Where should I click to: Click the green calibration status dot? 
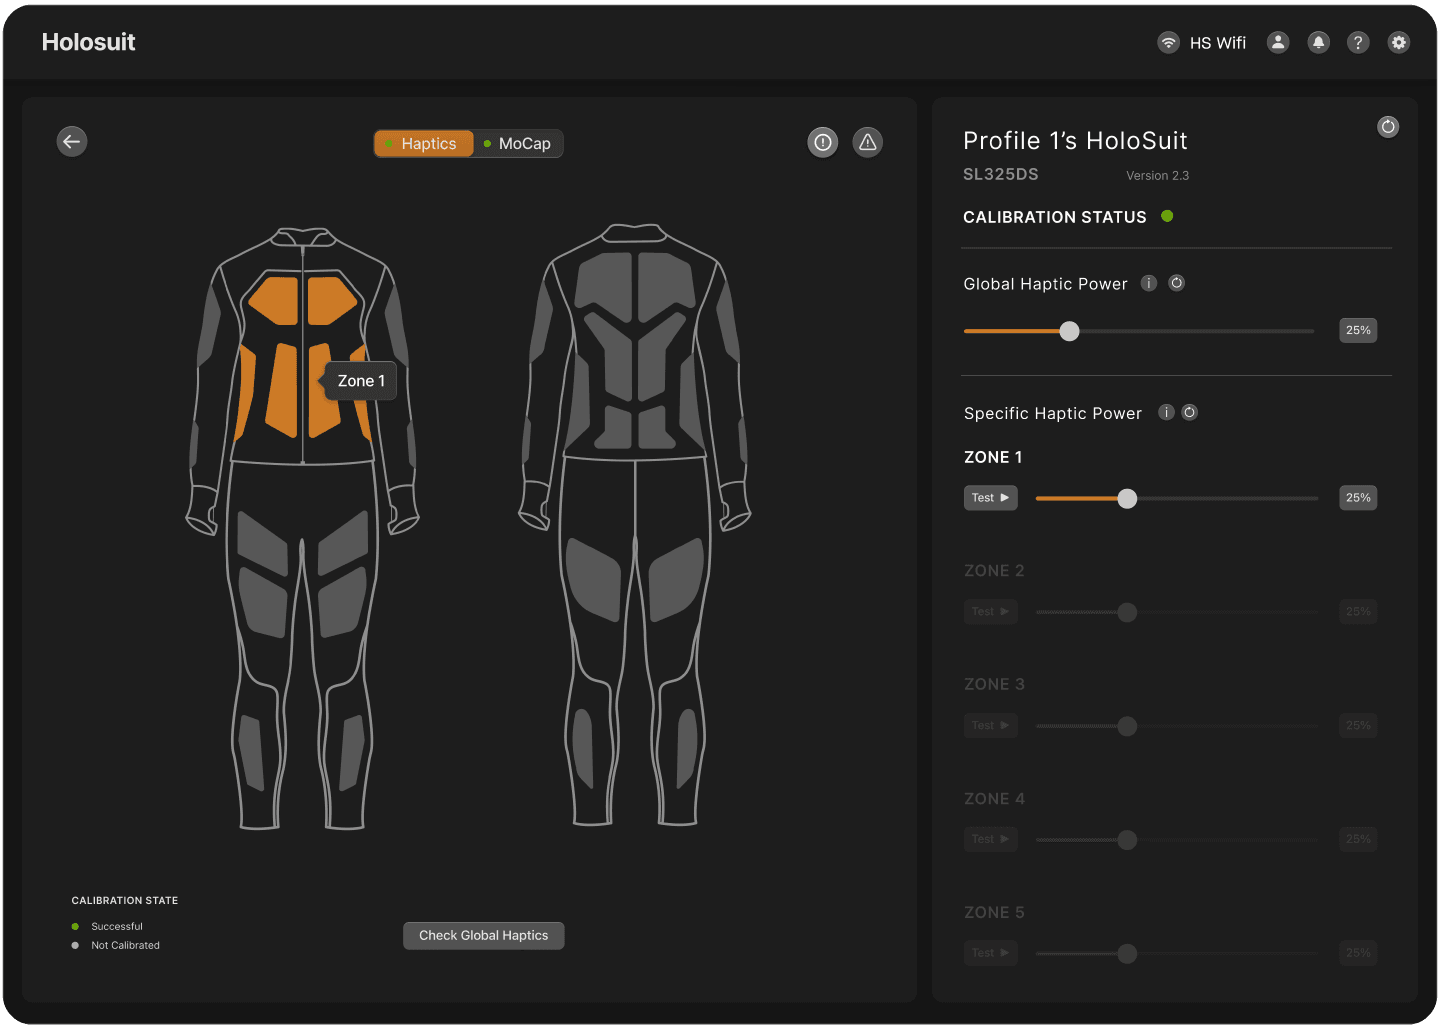pyautogui.click(x=1167, y=216)
